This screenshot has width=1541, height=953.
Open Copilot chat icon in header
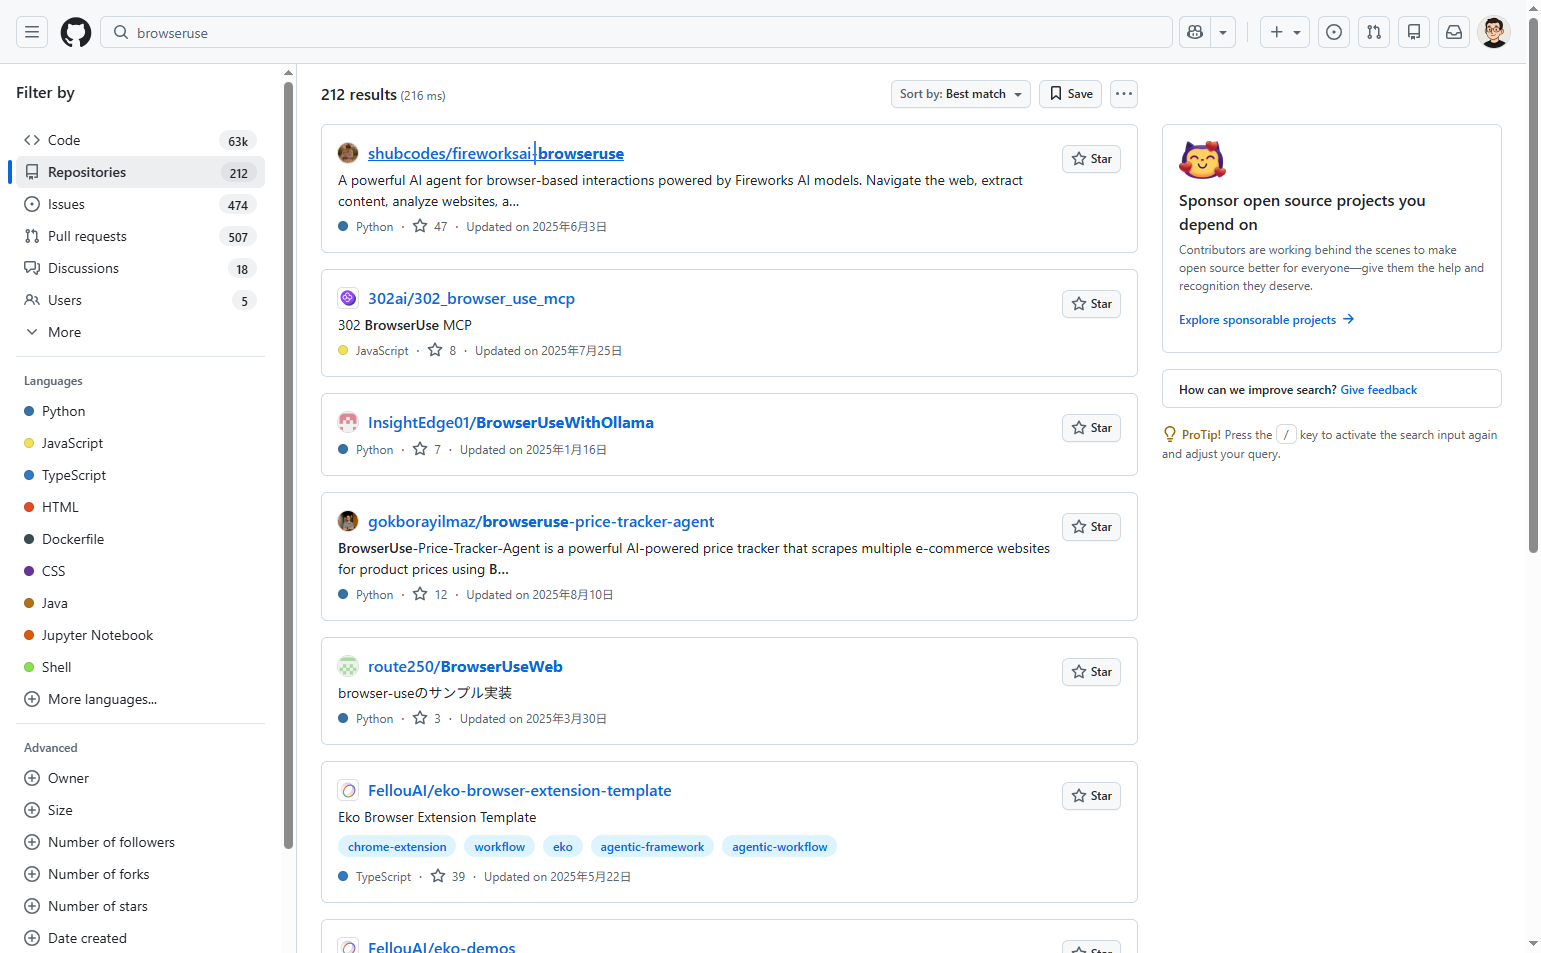coord(1195,32)
